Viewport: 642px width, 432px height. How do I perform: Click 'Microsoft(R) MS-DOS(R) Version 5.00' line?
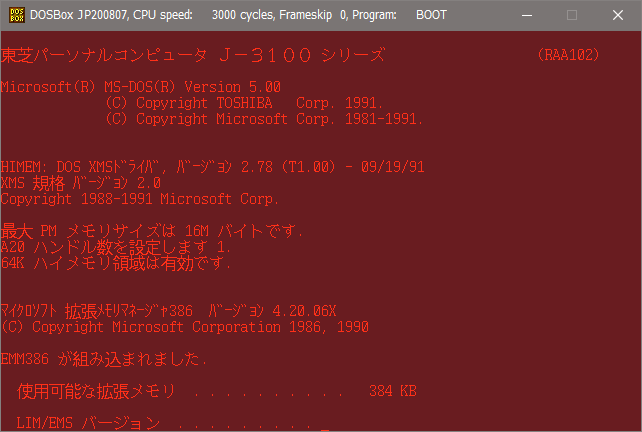(141, 87)
